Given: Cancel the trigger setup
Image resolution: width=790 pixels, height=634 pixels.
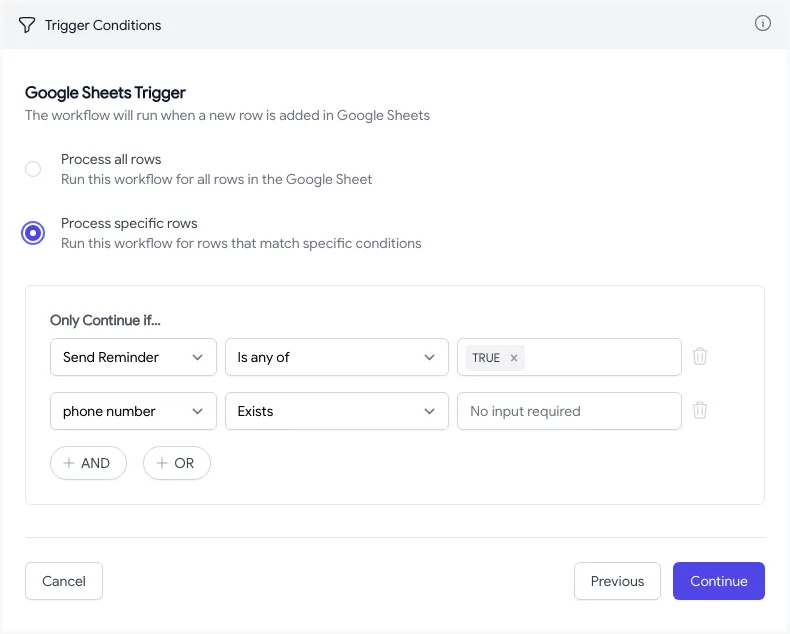Looking at the screenshot, I should [64, 581].
